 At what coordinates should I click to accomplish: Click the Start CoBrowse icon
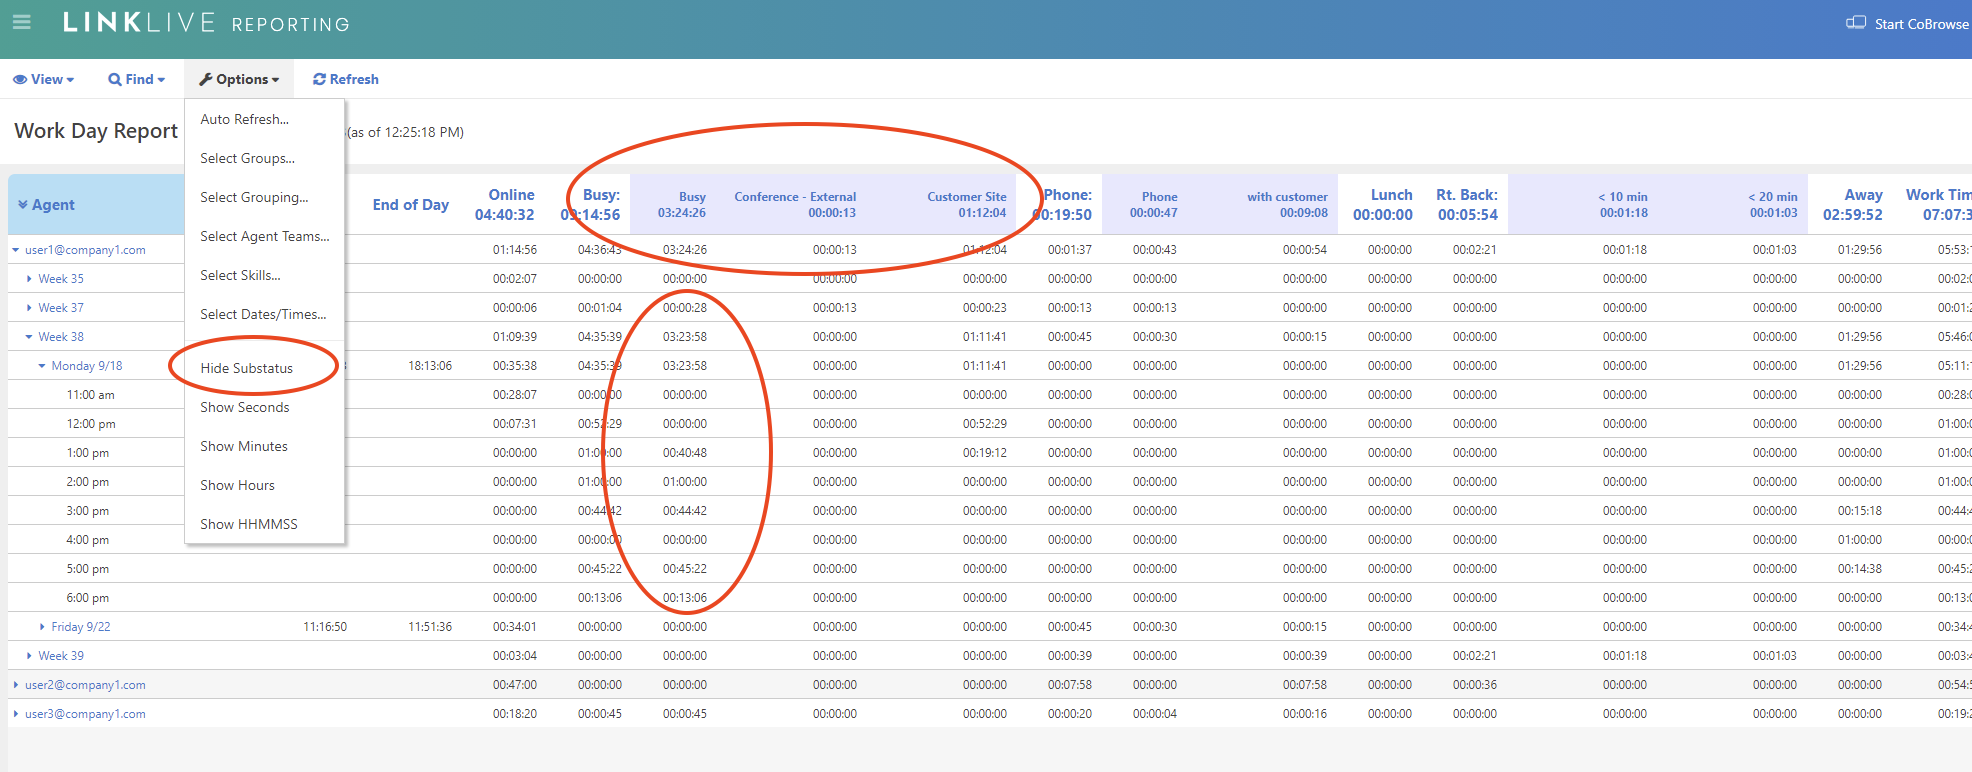pyautogui.click(x=1855, y=23)
